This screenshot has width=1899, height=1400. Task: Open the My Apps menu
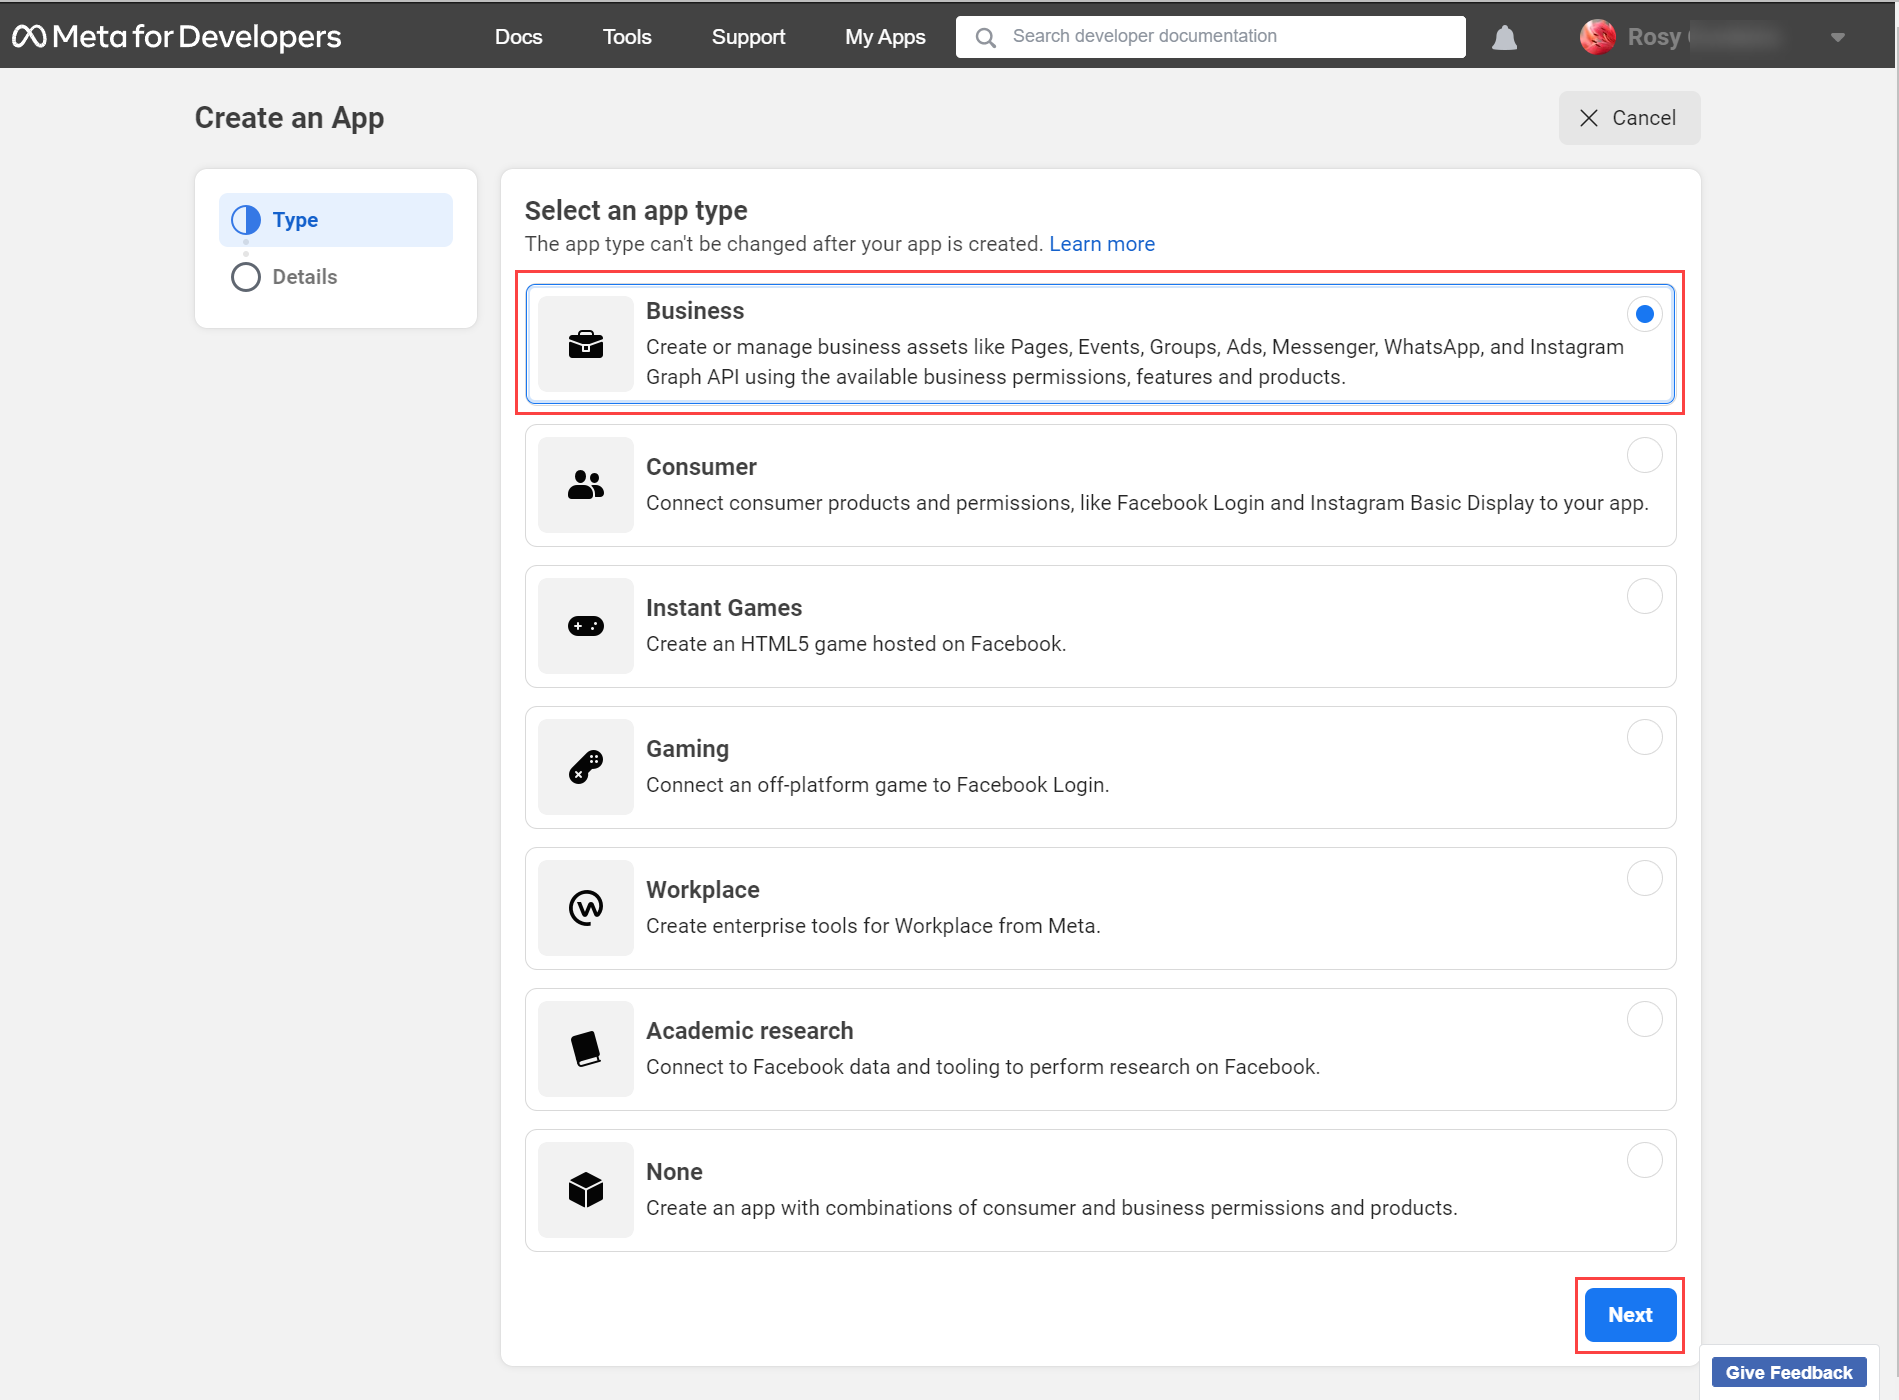pyautogui.click(x=884, y=36)
